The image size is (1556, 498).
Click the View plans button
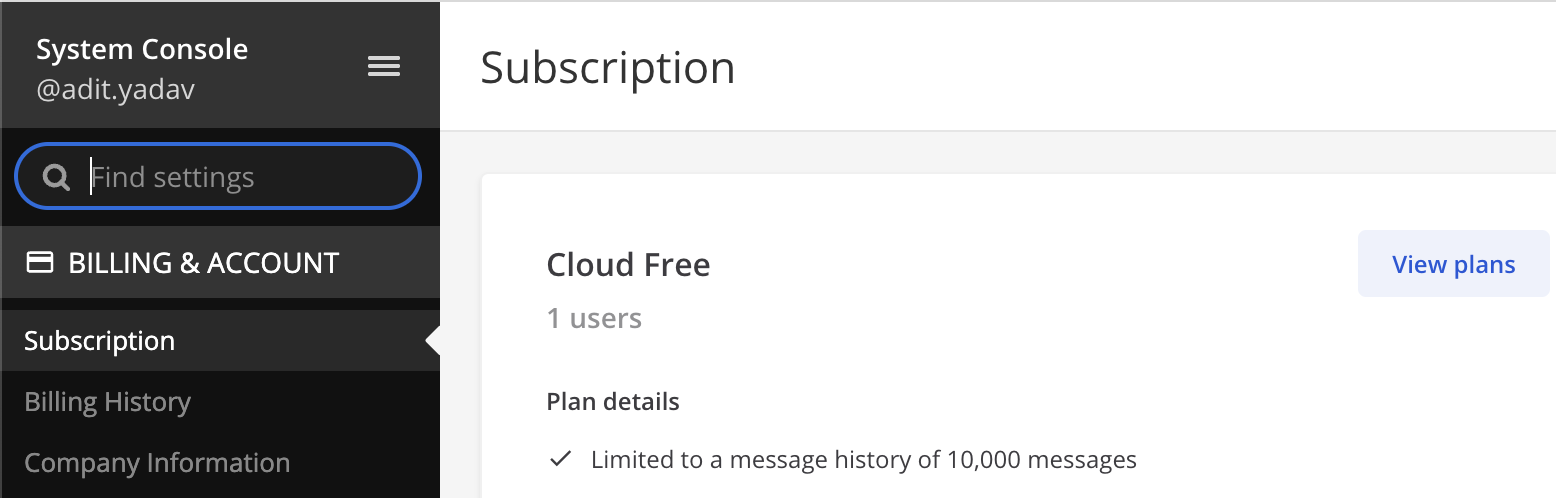1453,264
